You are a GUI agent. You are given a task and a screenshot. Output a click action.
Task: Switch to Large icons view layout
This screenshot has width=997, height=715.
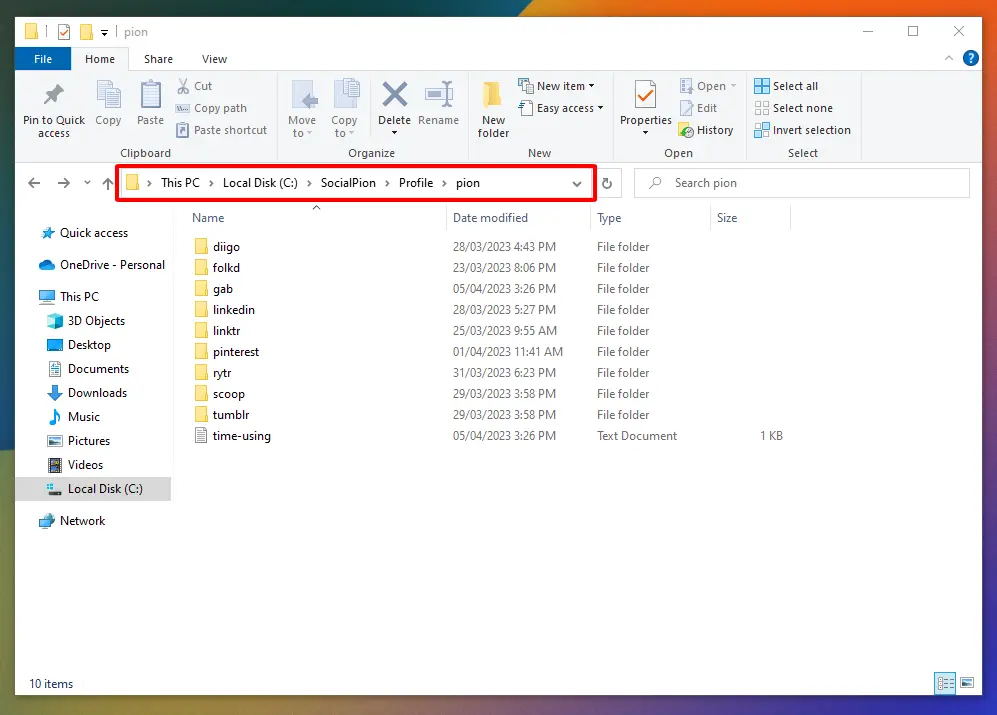point(967,683)
